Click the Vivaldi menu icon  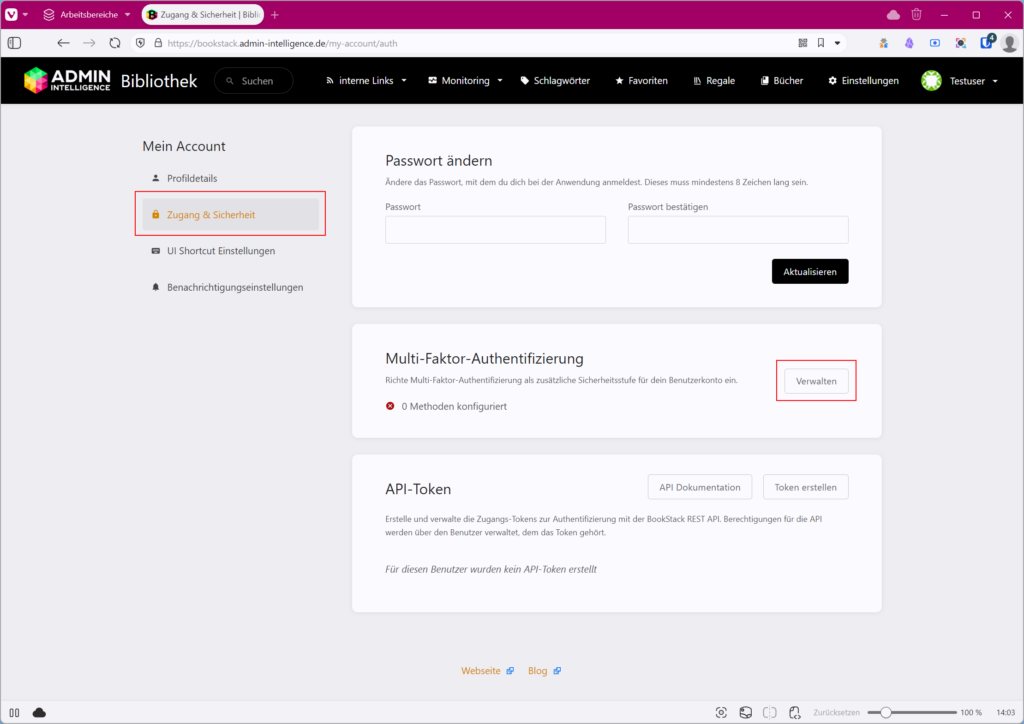click(11, 15)
